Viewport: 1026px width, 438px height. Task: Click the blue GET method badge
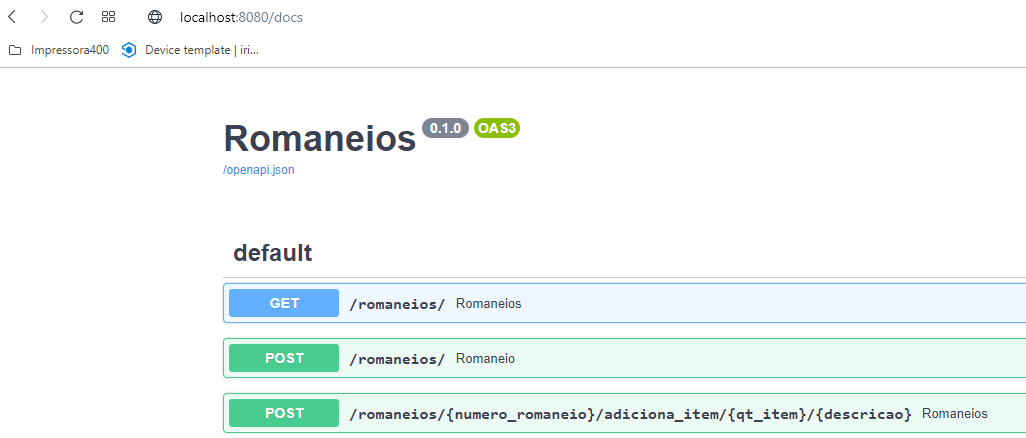click(284, 303)
